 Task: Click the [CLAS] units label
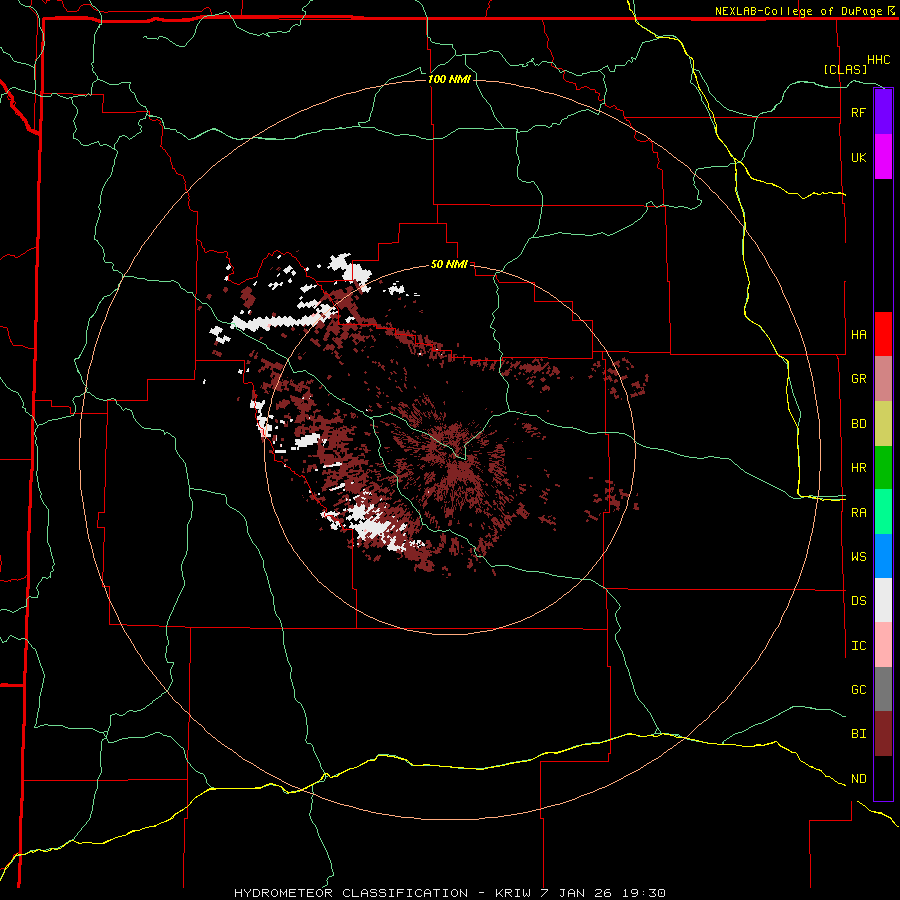[x=845, y=69]
